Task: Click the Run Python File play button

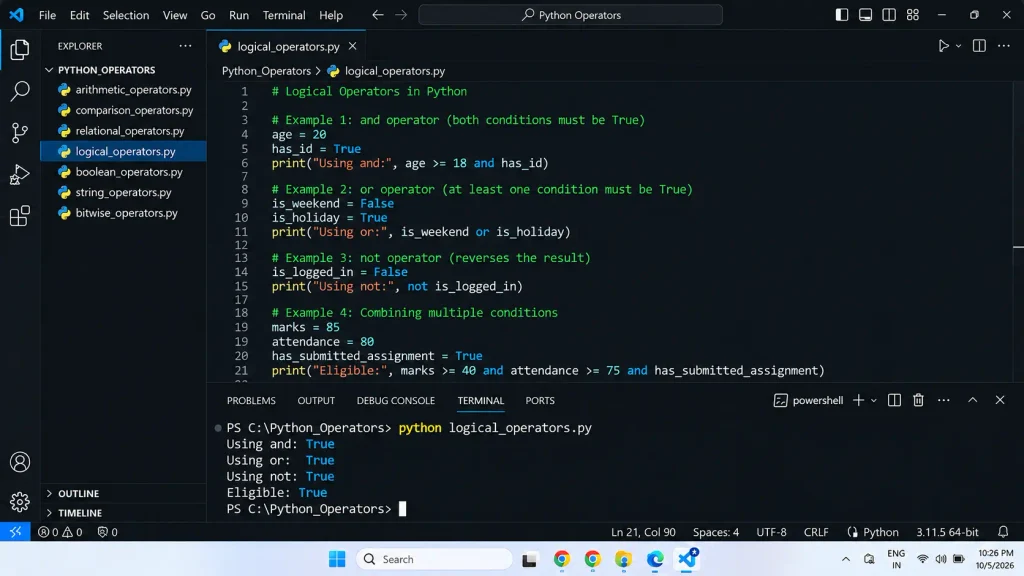Action: (x=943, y=46)
